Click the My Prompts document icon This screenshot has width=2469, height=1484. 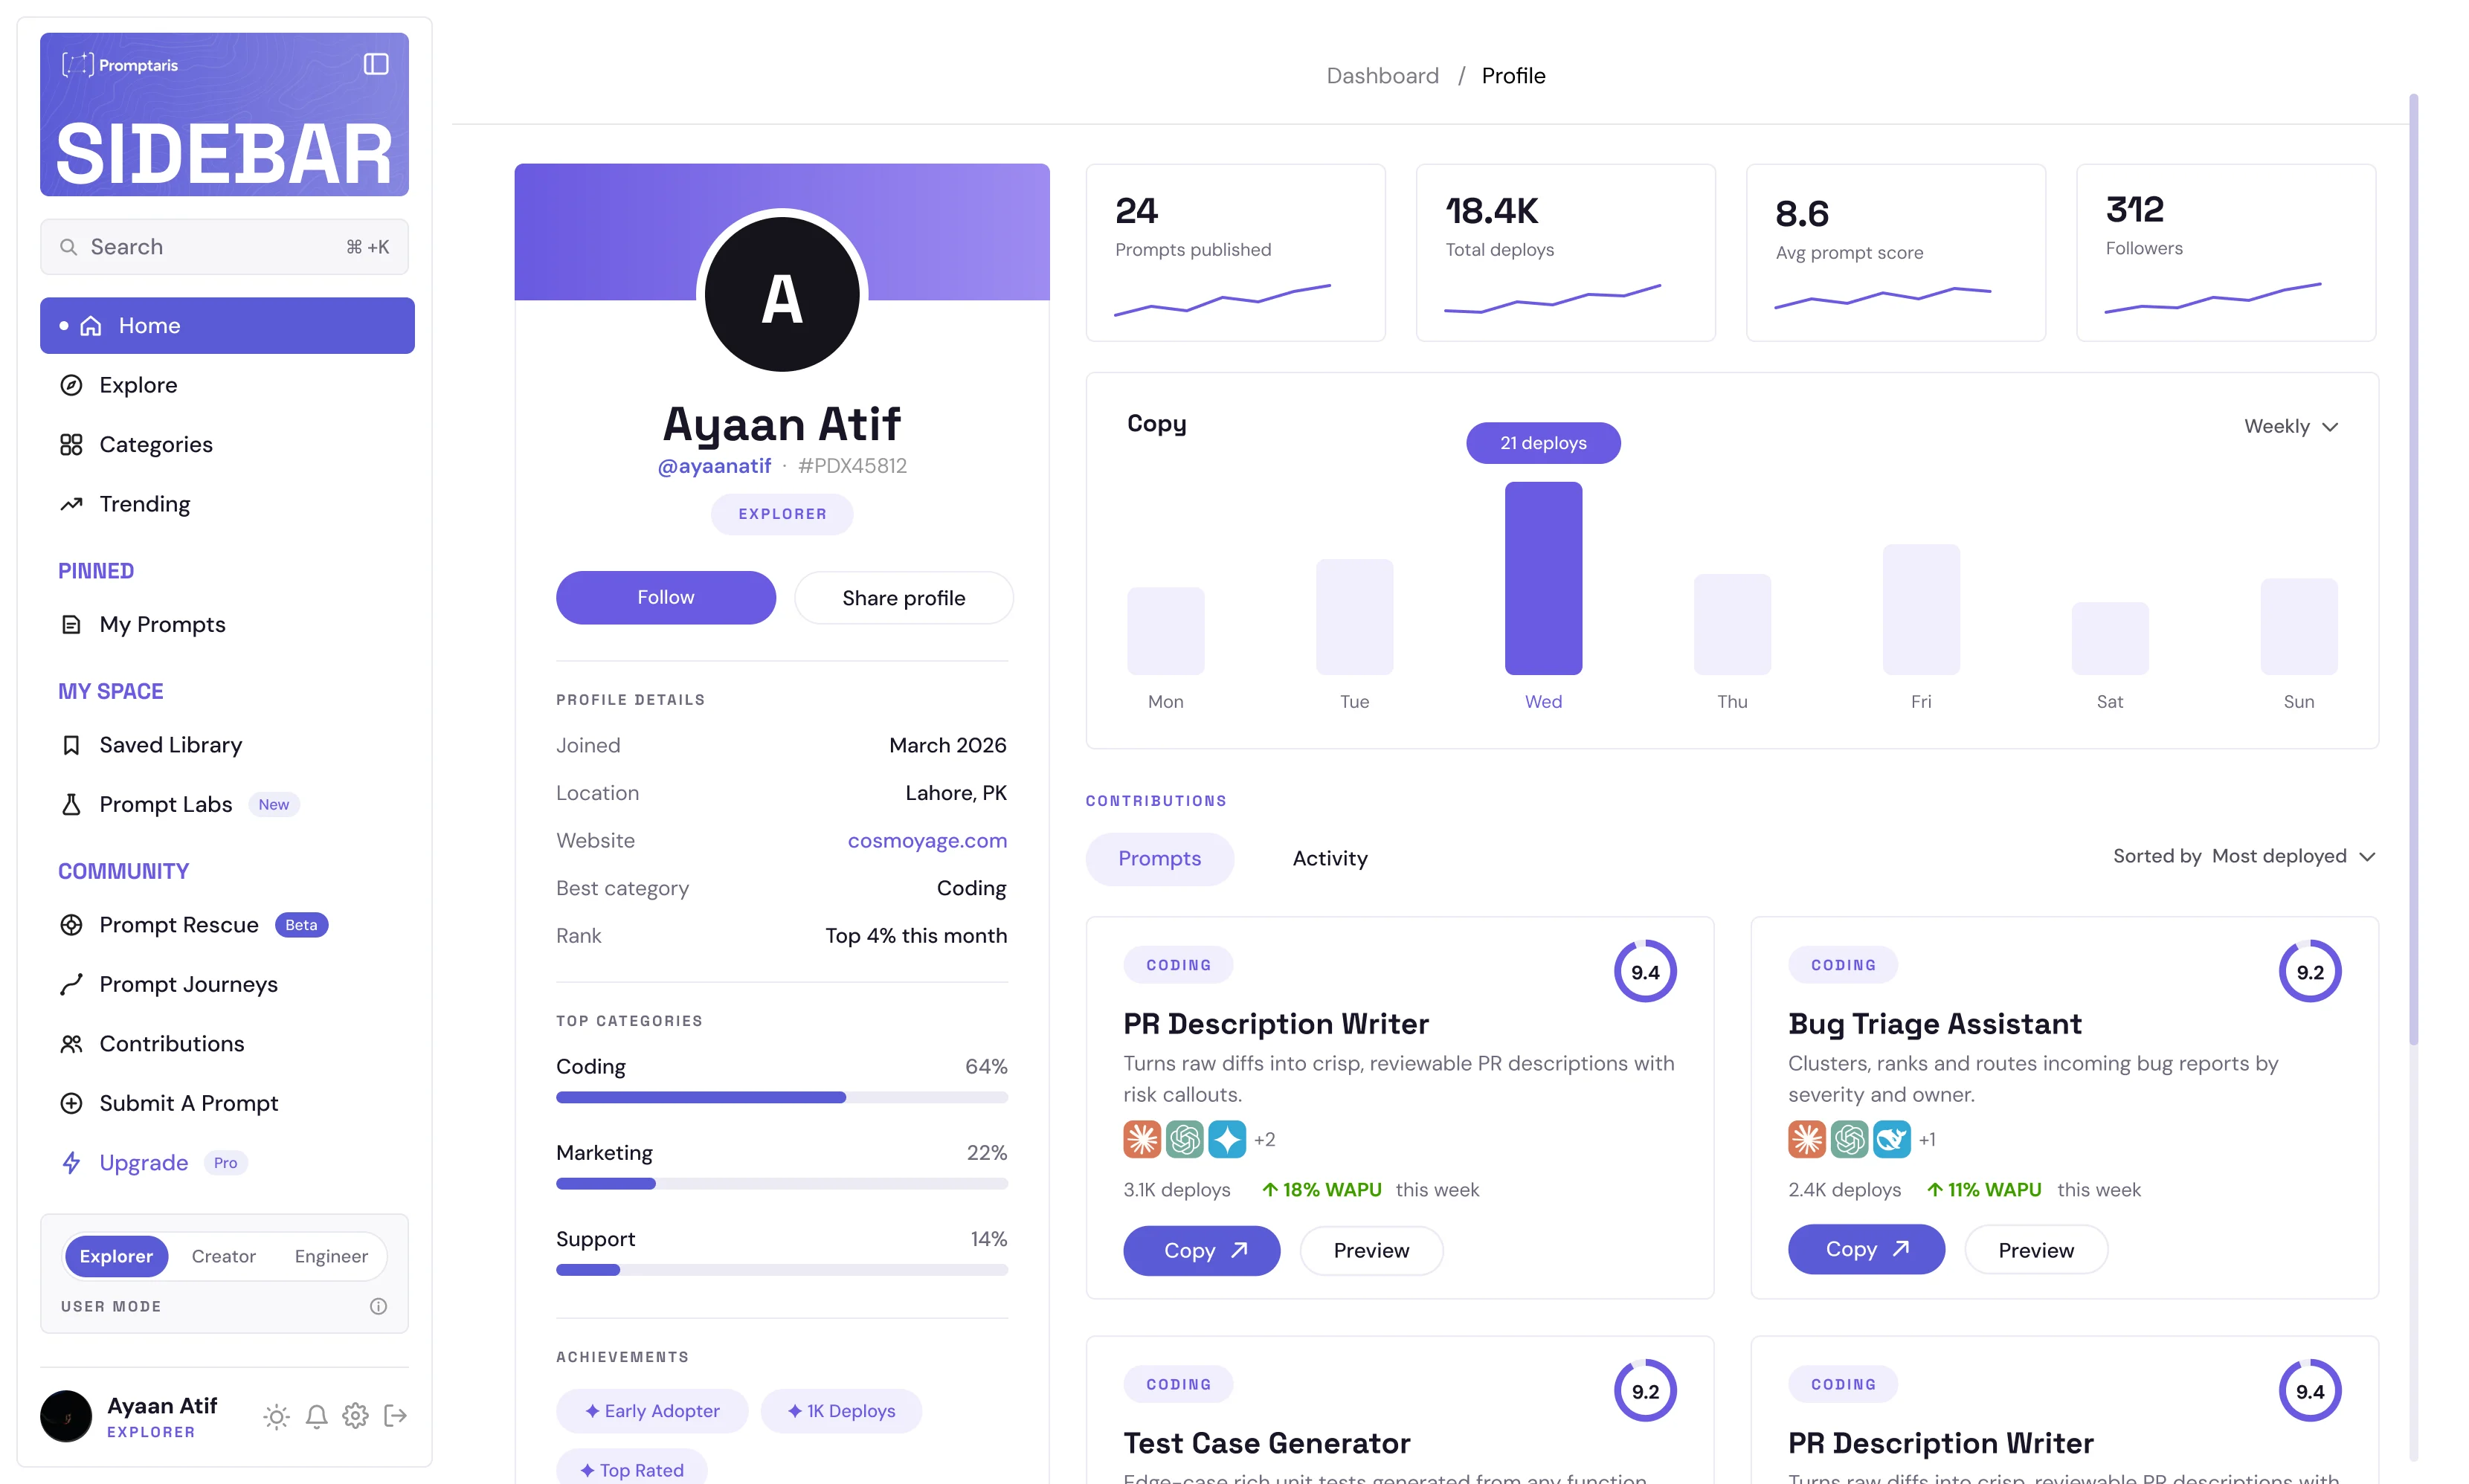coord(71,625)
